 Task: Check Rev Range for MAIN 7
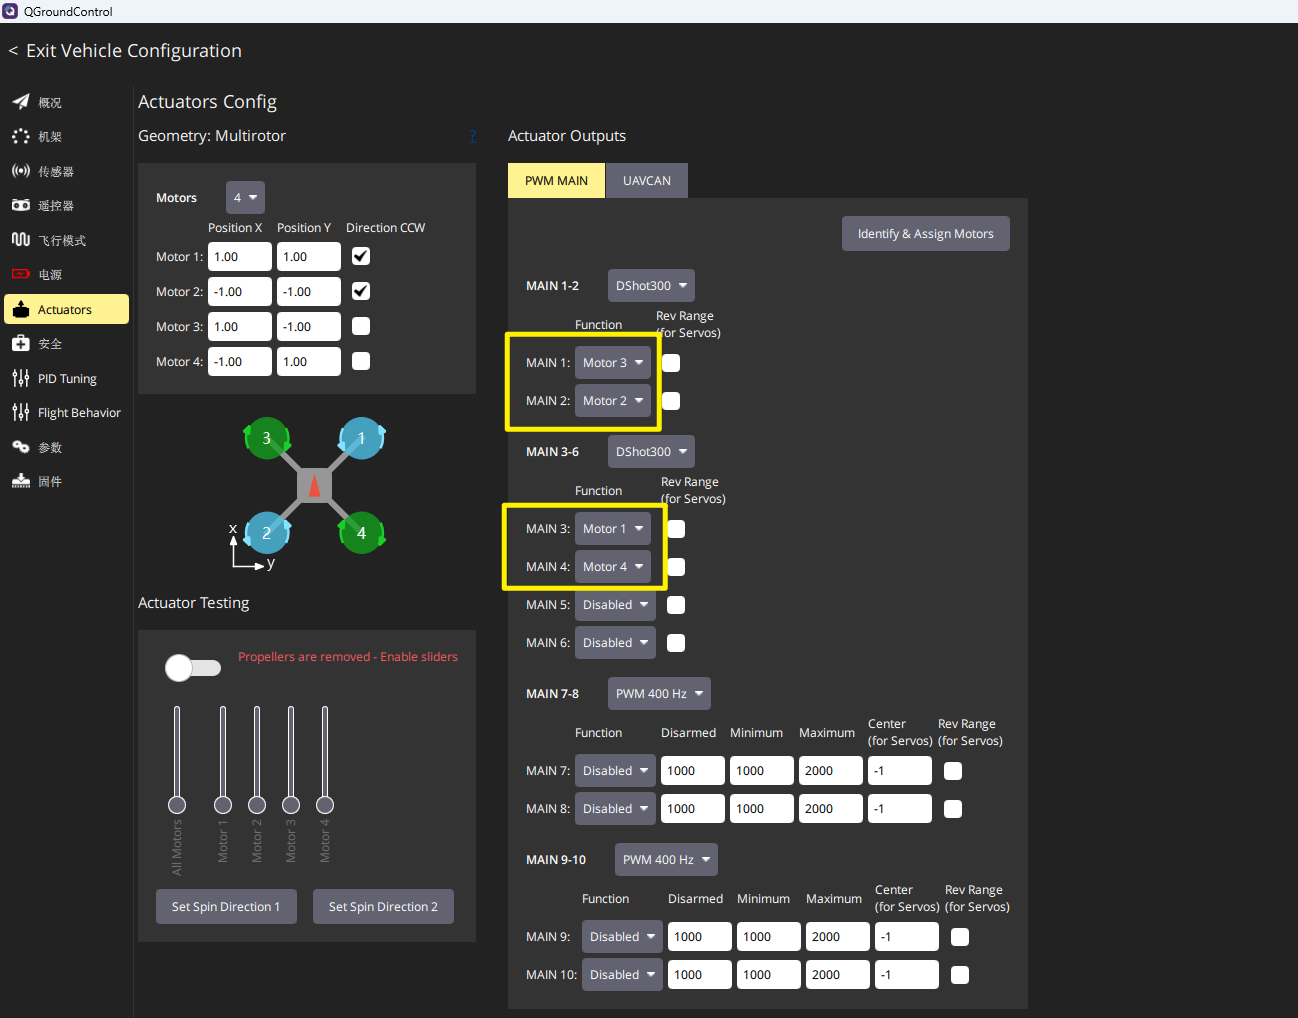[953, 771]
